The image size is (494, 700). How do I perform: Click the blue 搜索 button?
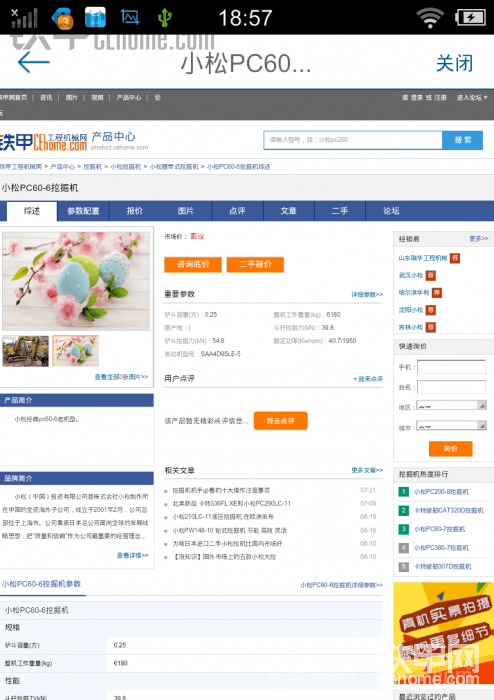[x=463, y=140]
